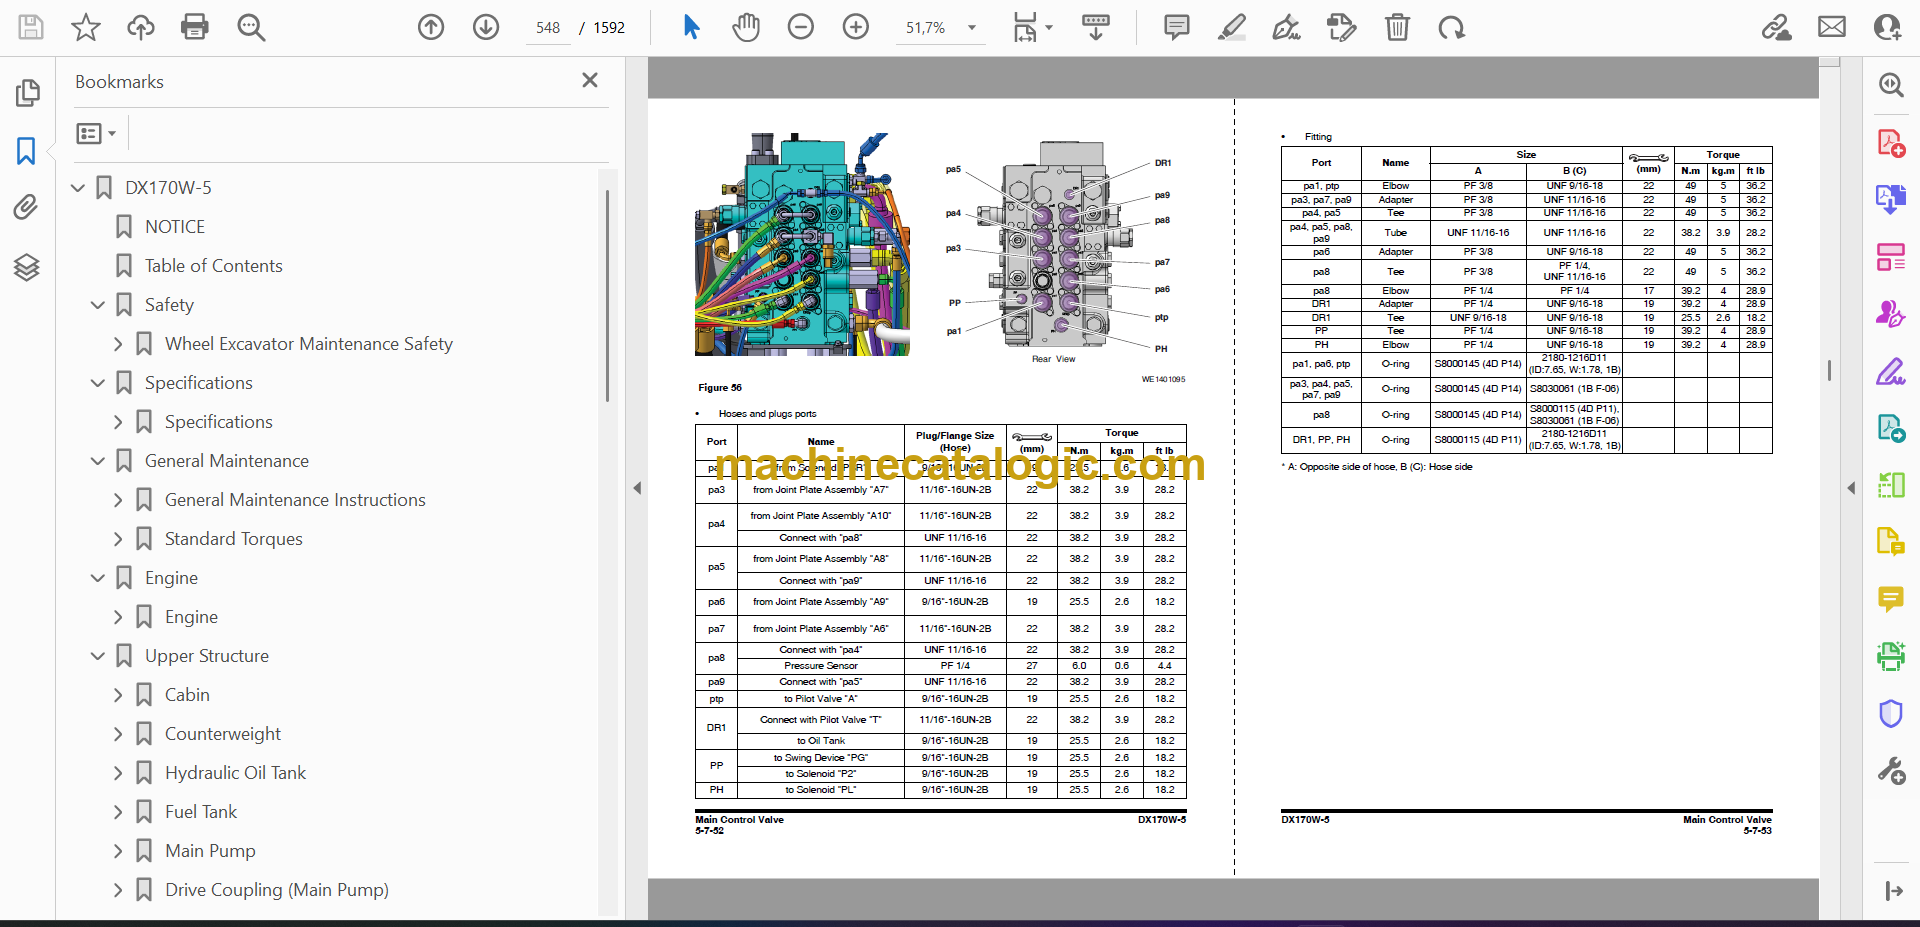Screen dimensions: 1920x927
Task: Click the page number input field
Action: 548,28
